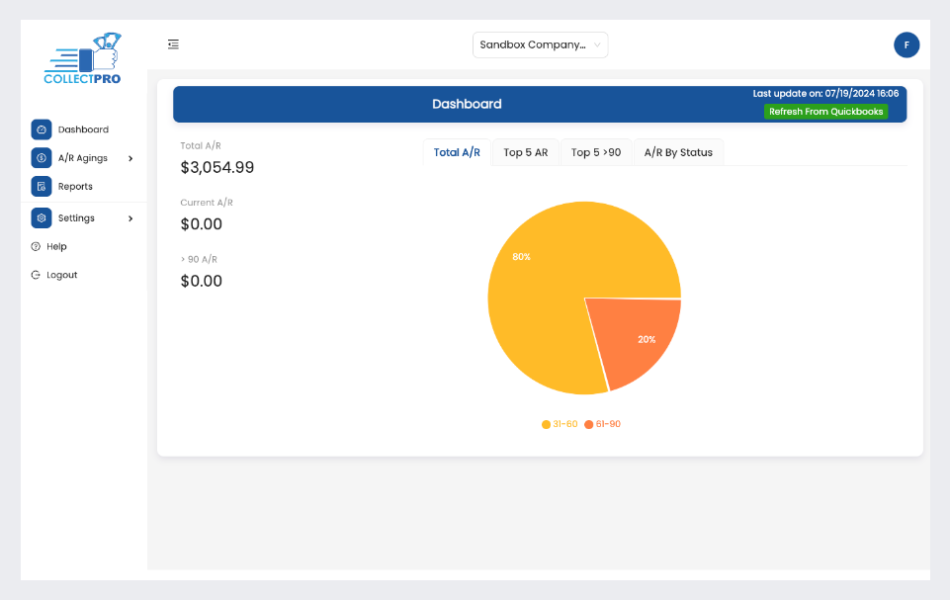The height and width of the screenshot is (600, 950).
Task: Click the Reports icon in sidebar
Action: coord(41,186)
